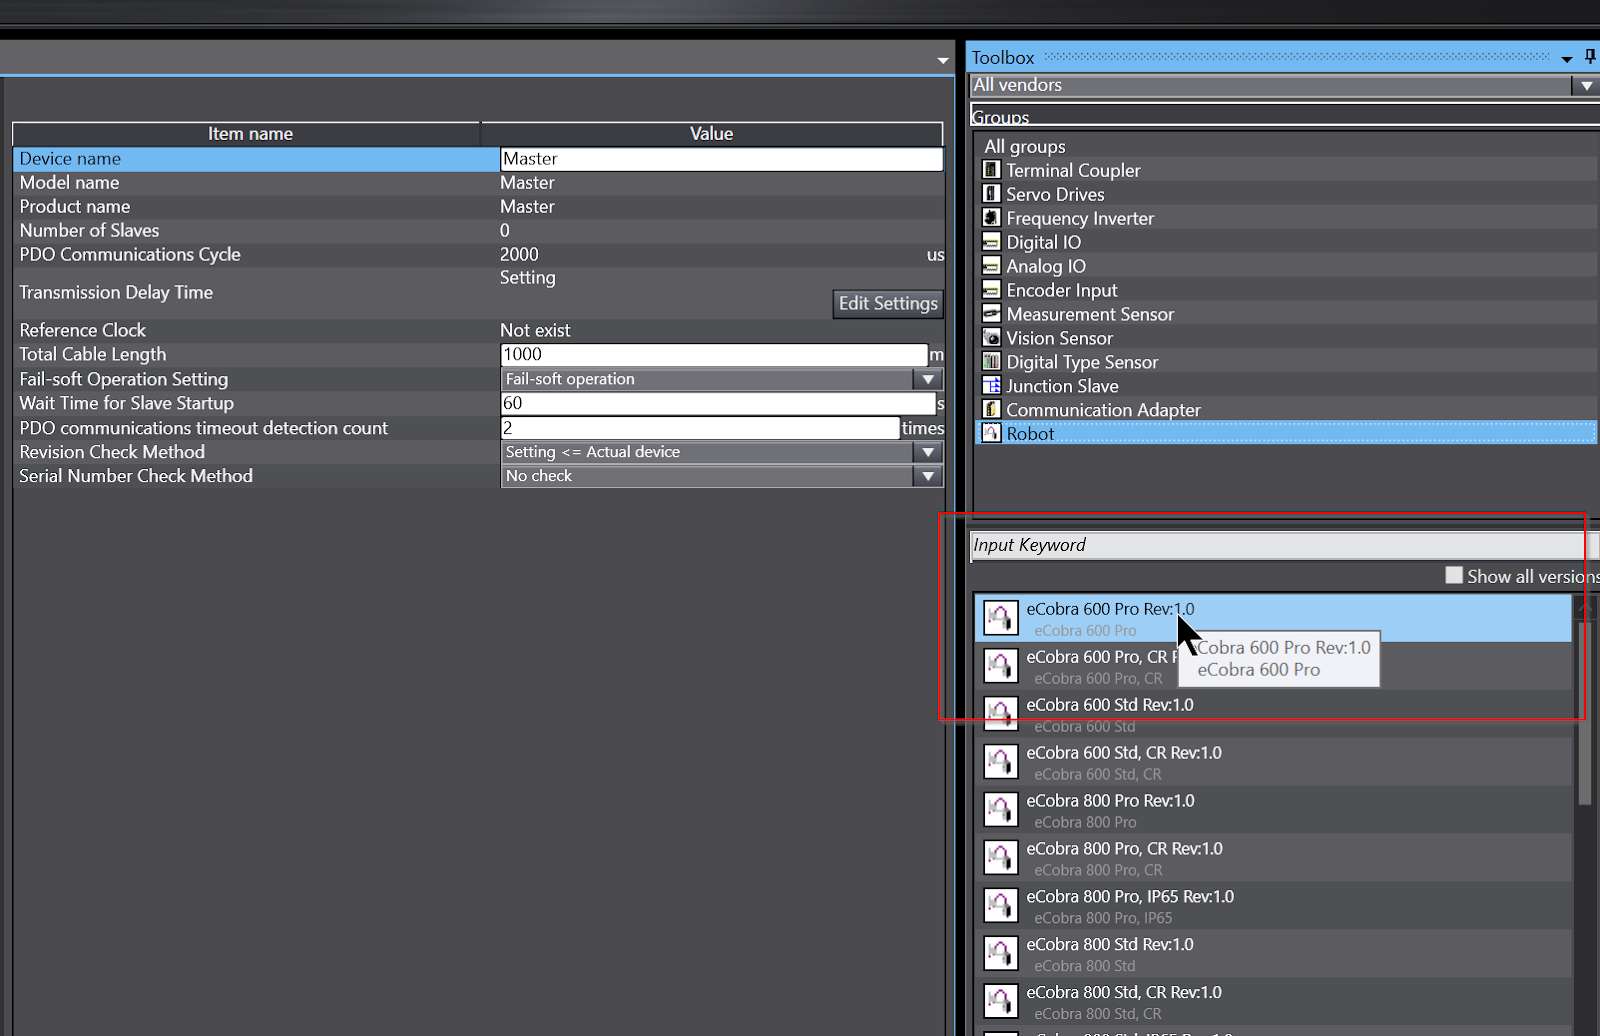The width and height of the screenshot is (1600, 1036).
Task: Open the Toolbox panel options arrow
Action: (1567, 59)
